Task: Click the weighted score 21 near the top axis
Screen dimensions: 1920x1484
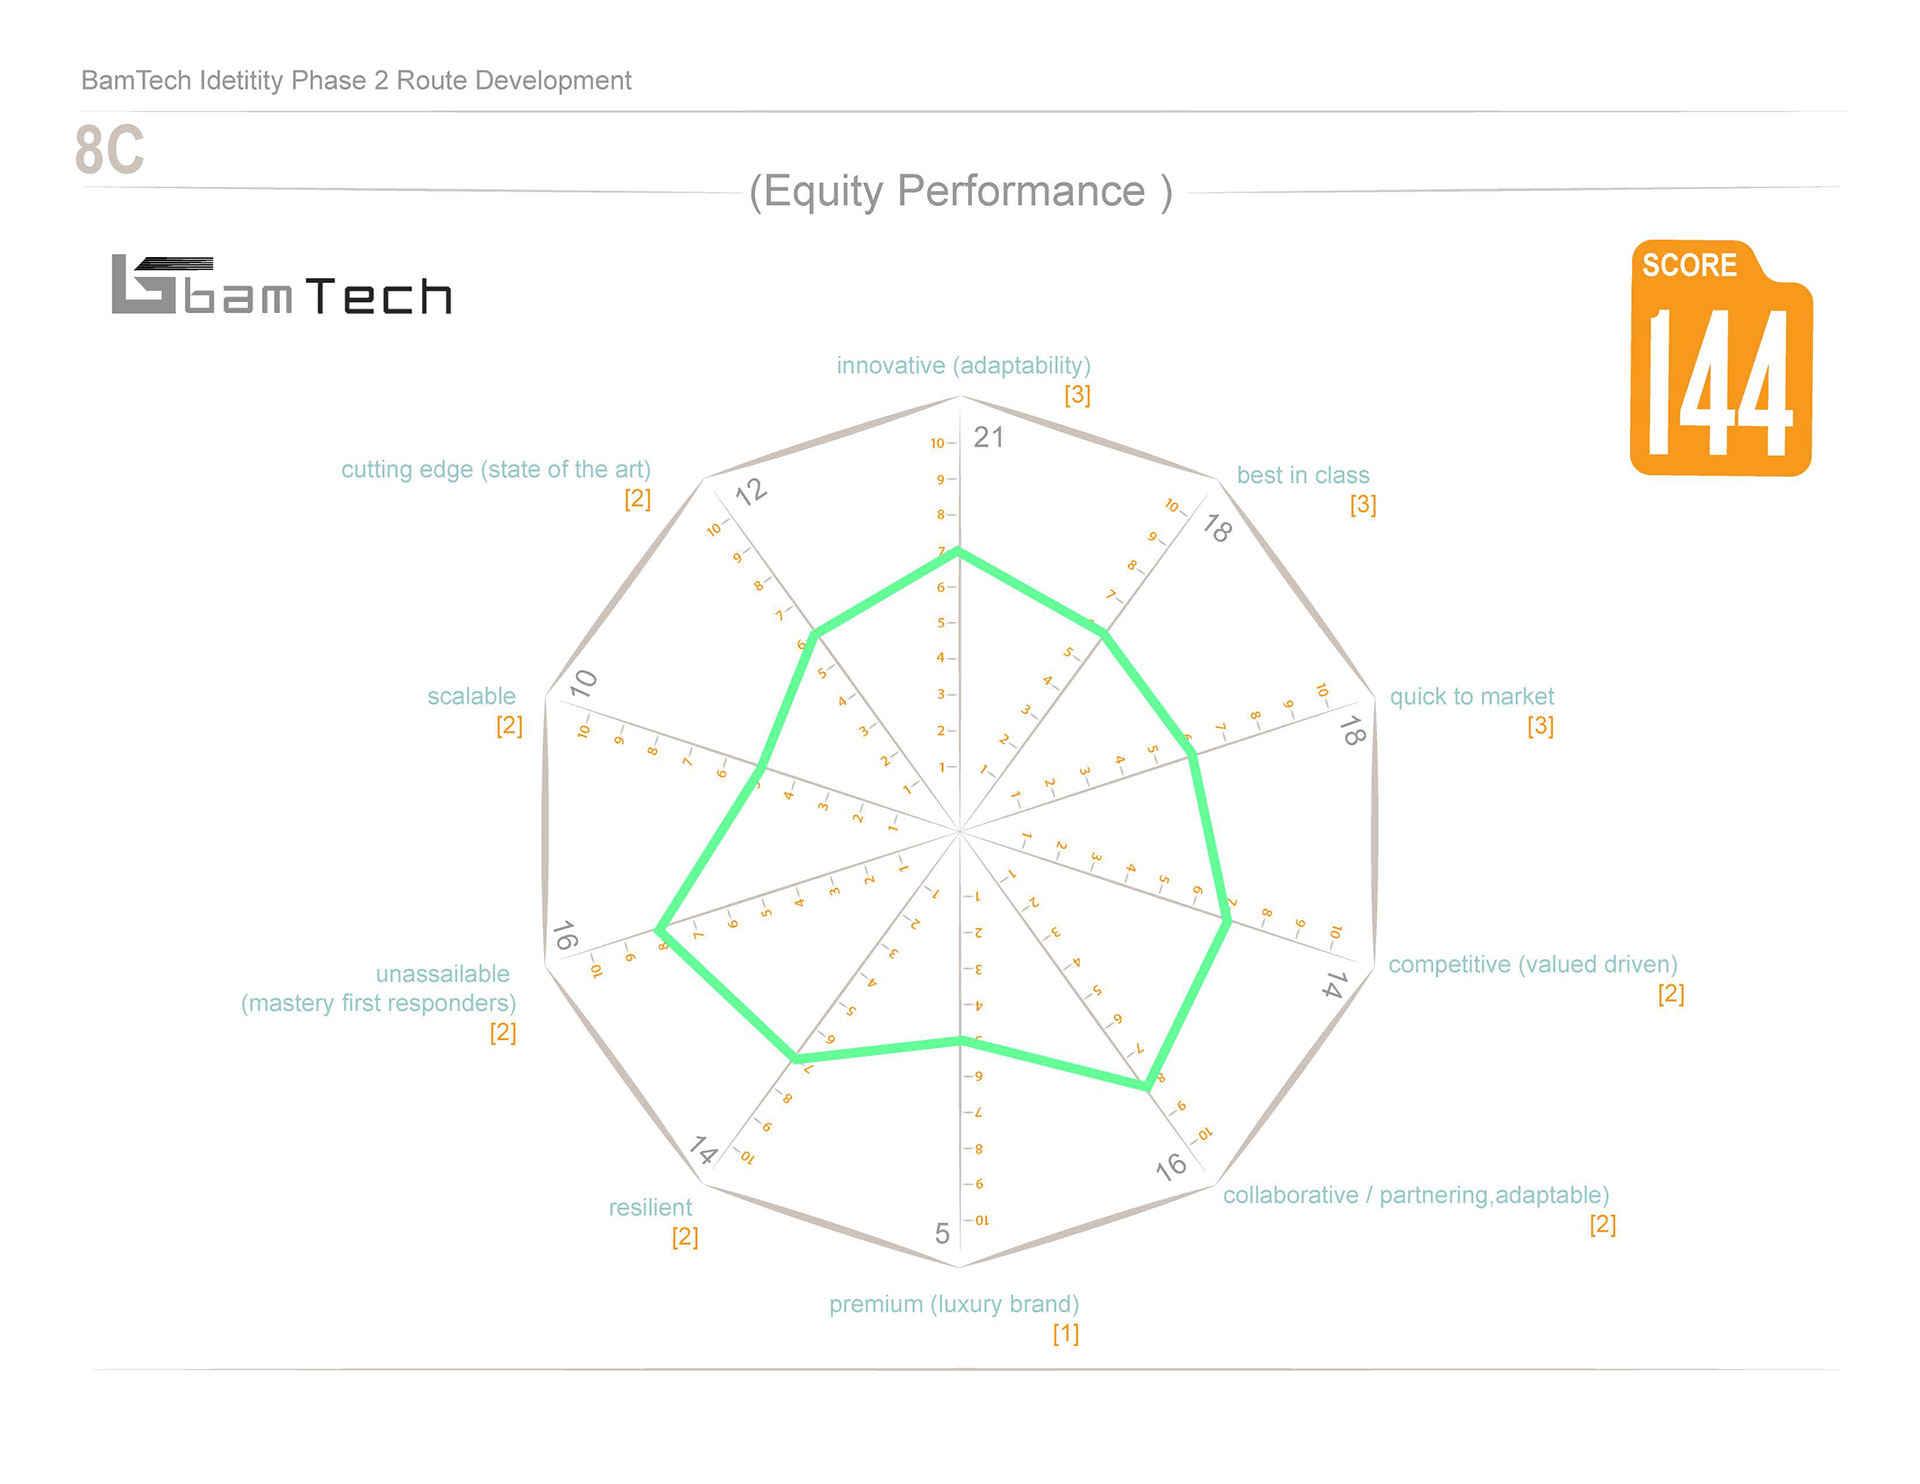Action: [988, 437]
